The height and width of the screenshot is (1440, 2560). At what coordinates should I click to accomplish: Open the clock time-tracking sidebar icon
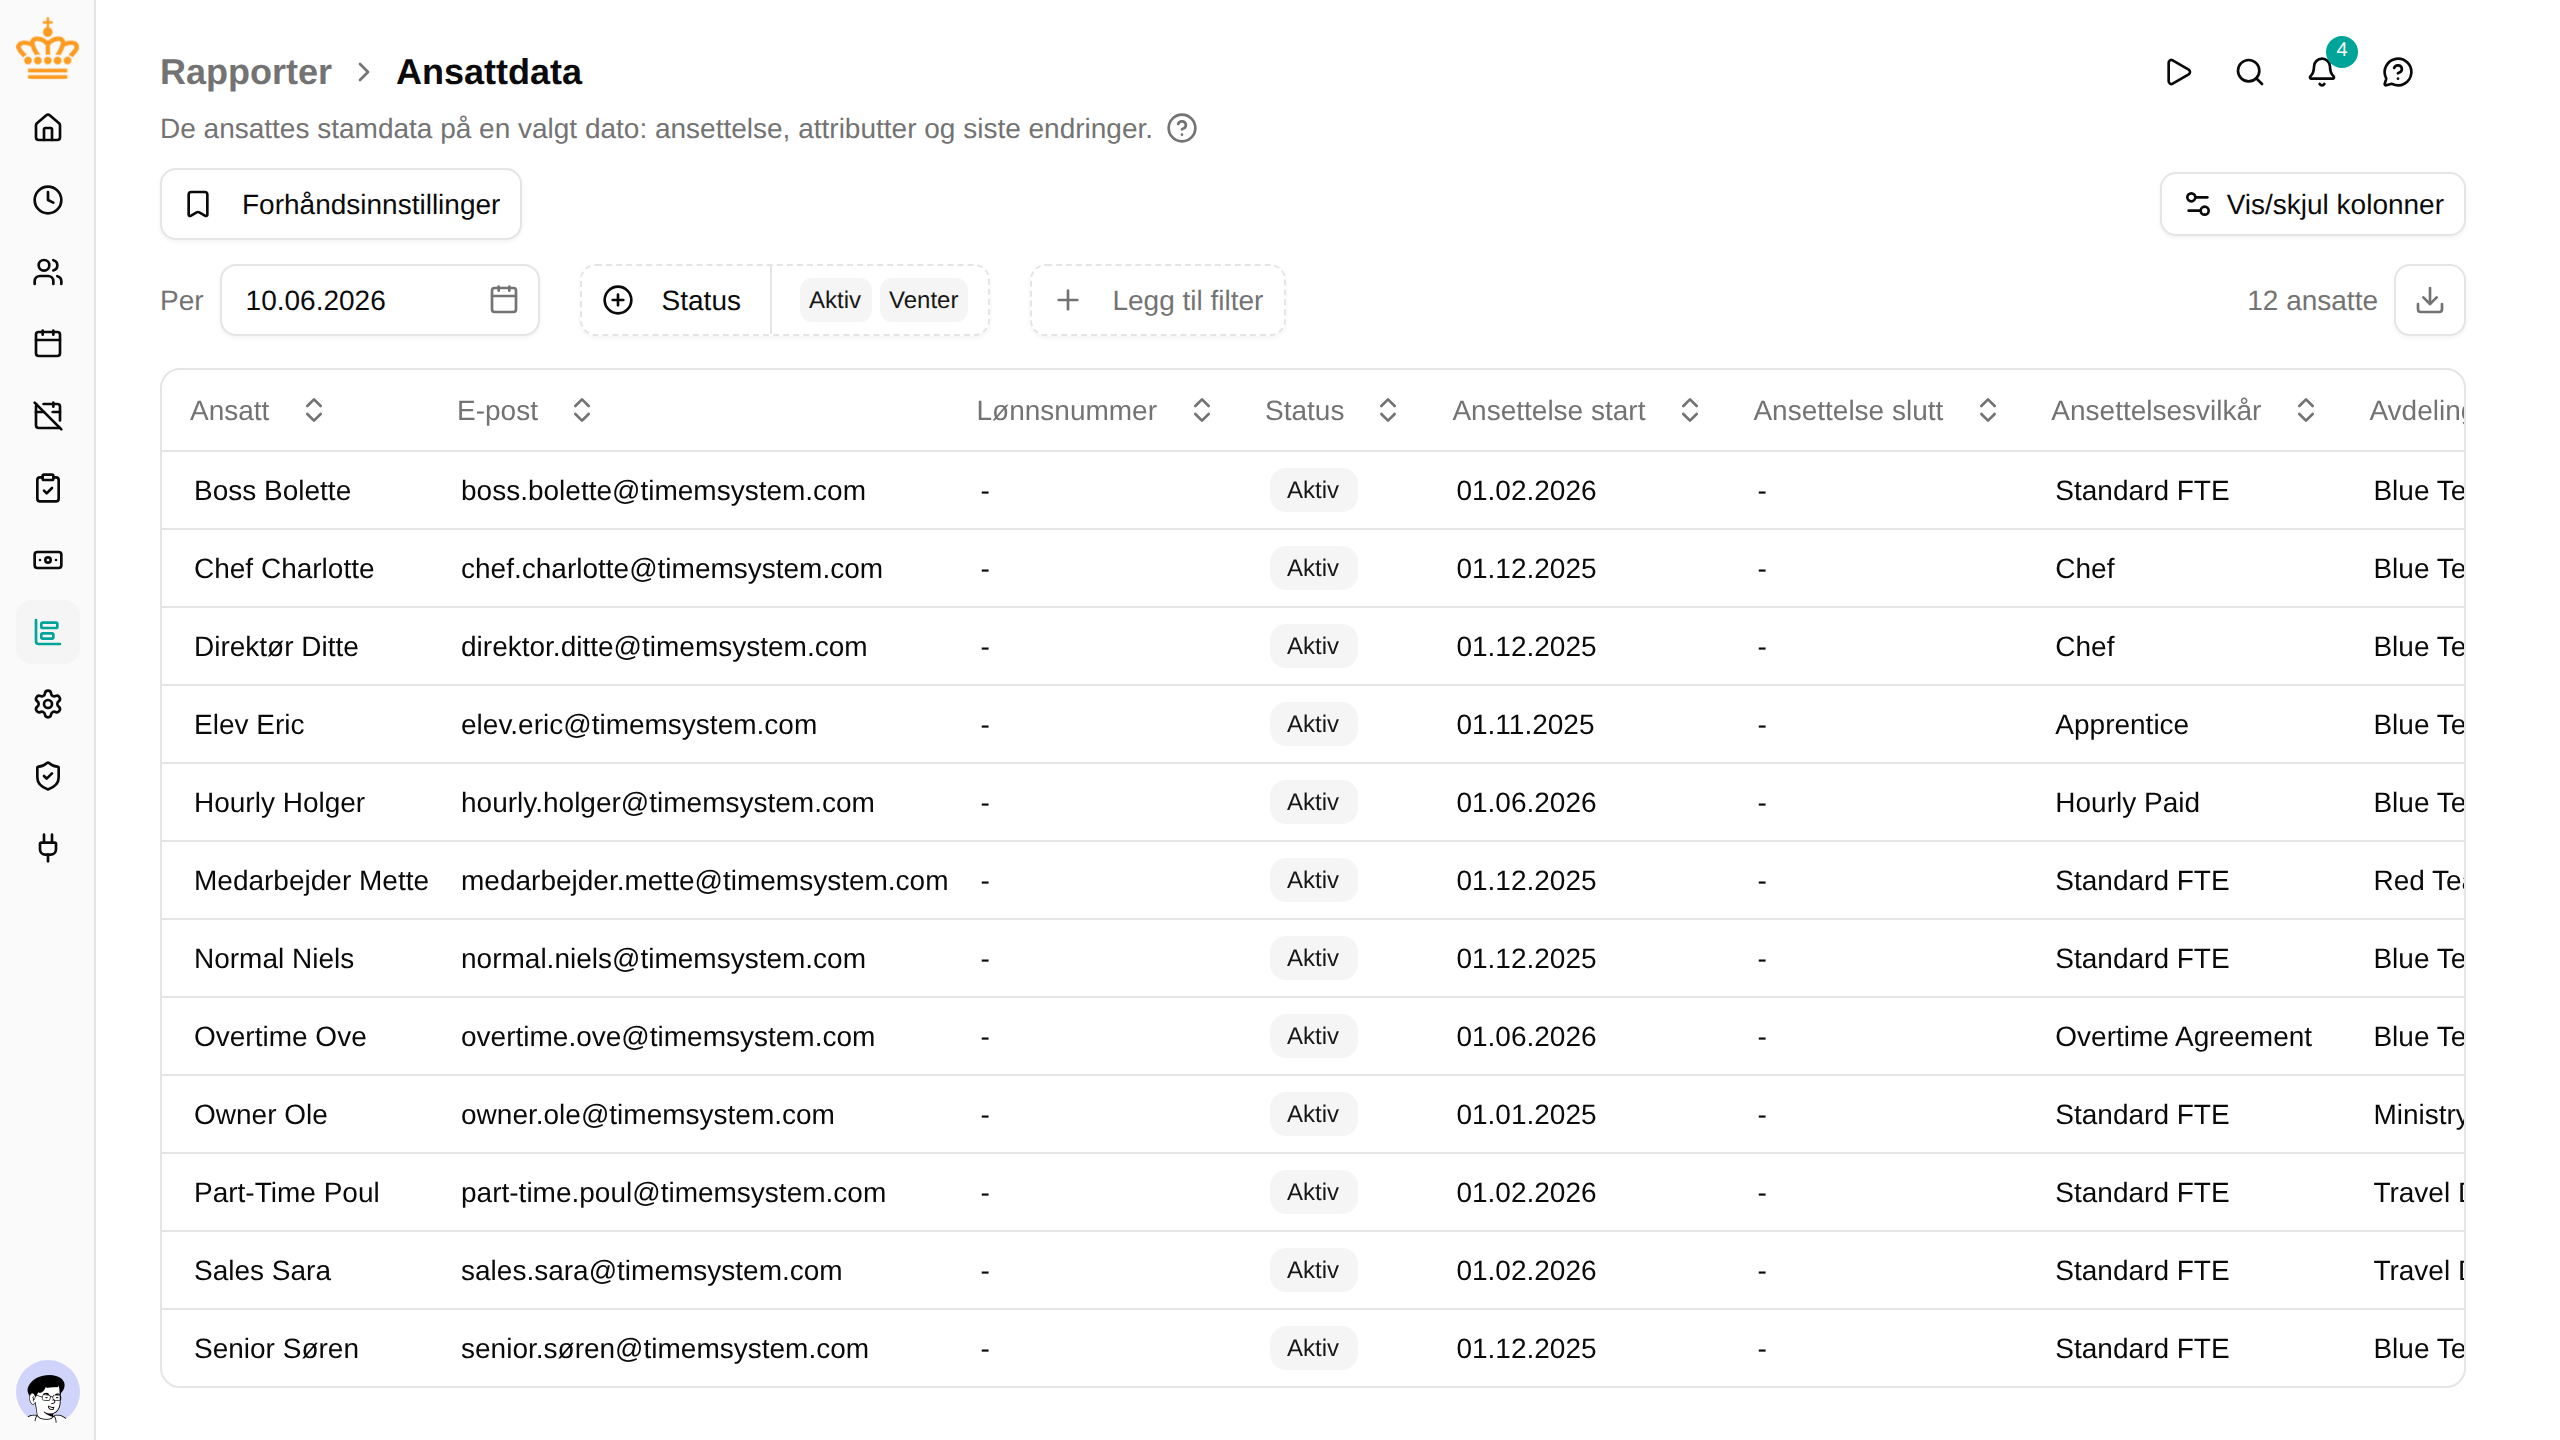tap(48, 200)
